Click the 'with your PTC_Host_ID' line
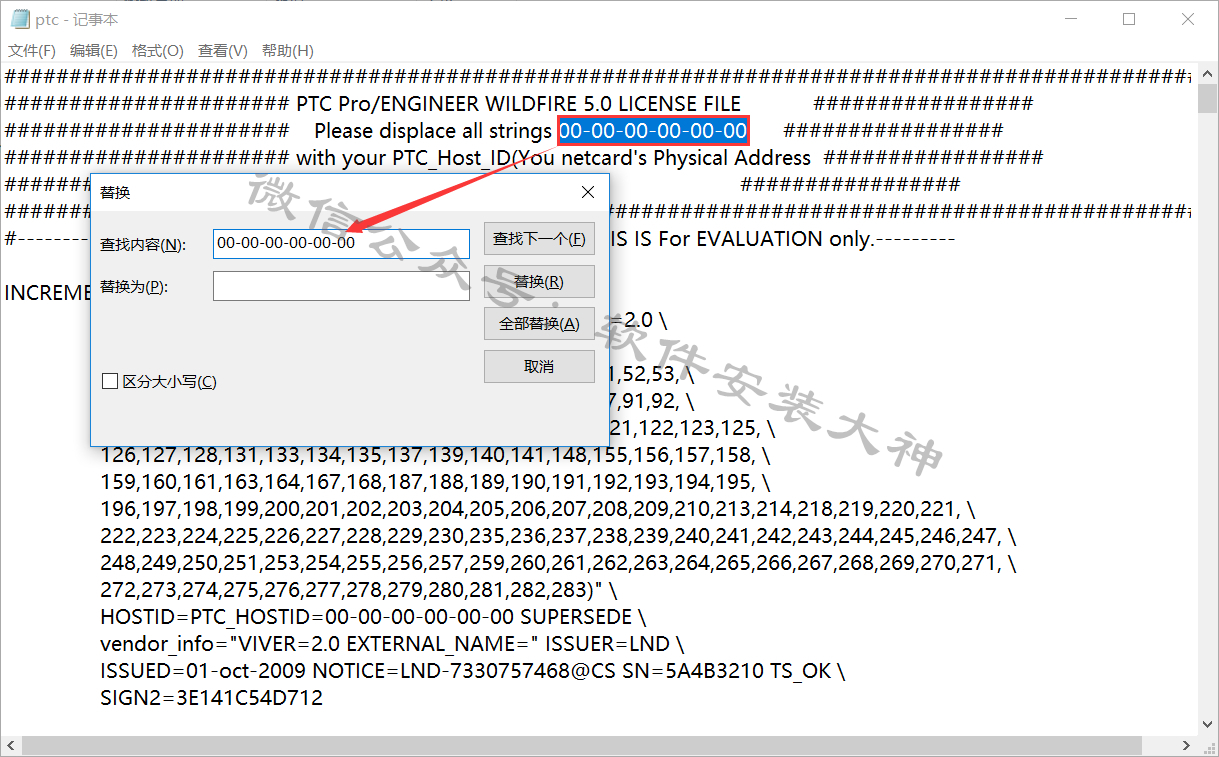This screenshot has width=1219, height=757. (553, 158)
